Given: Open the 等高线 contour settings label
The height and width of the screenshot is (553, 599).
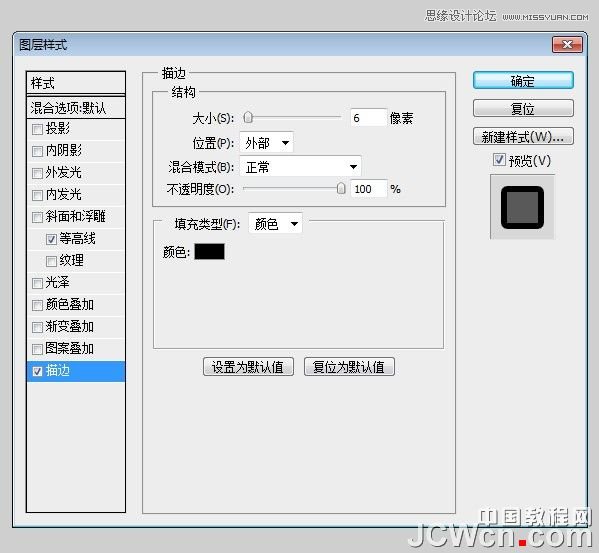Looking at the screenshot, I should 77,239.
